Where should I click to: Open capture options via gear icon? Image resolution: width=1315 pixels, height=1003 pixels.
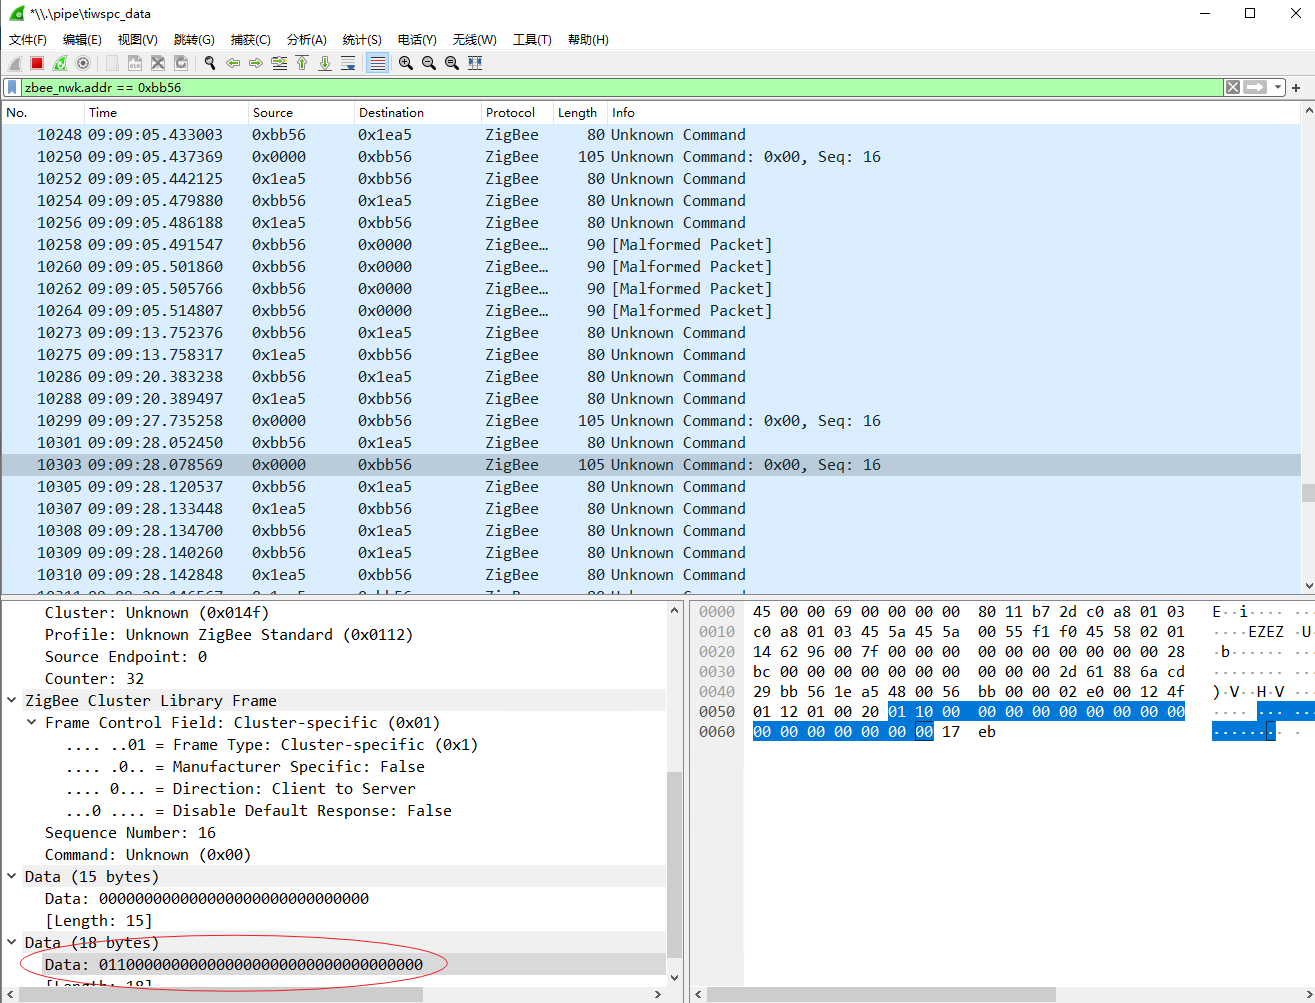point(83,62)
